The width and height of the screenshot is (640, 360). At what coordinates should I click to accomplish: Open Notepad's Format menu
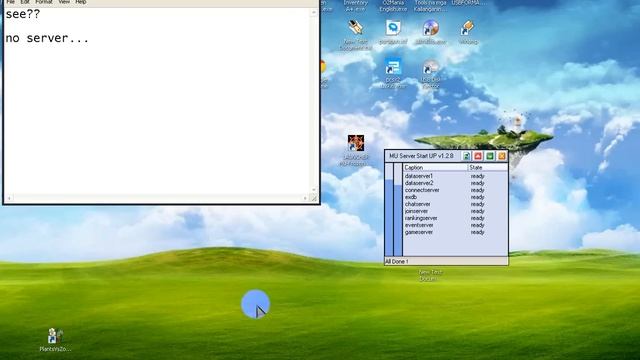pyautogui.click(x=44, y=2)
